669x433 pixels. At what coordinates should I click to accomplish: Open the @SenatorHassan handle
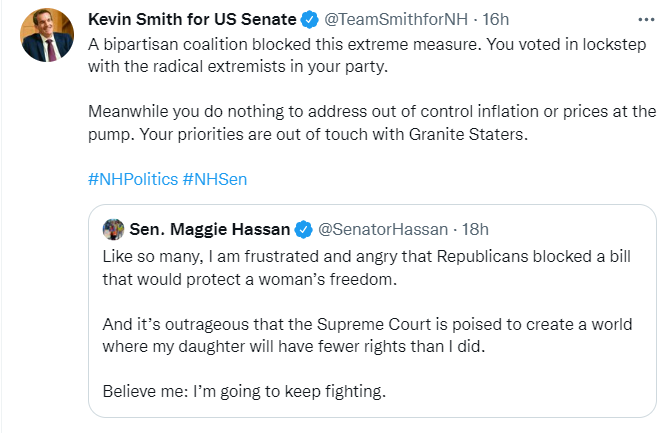click(x=378, y=229)
